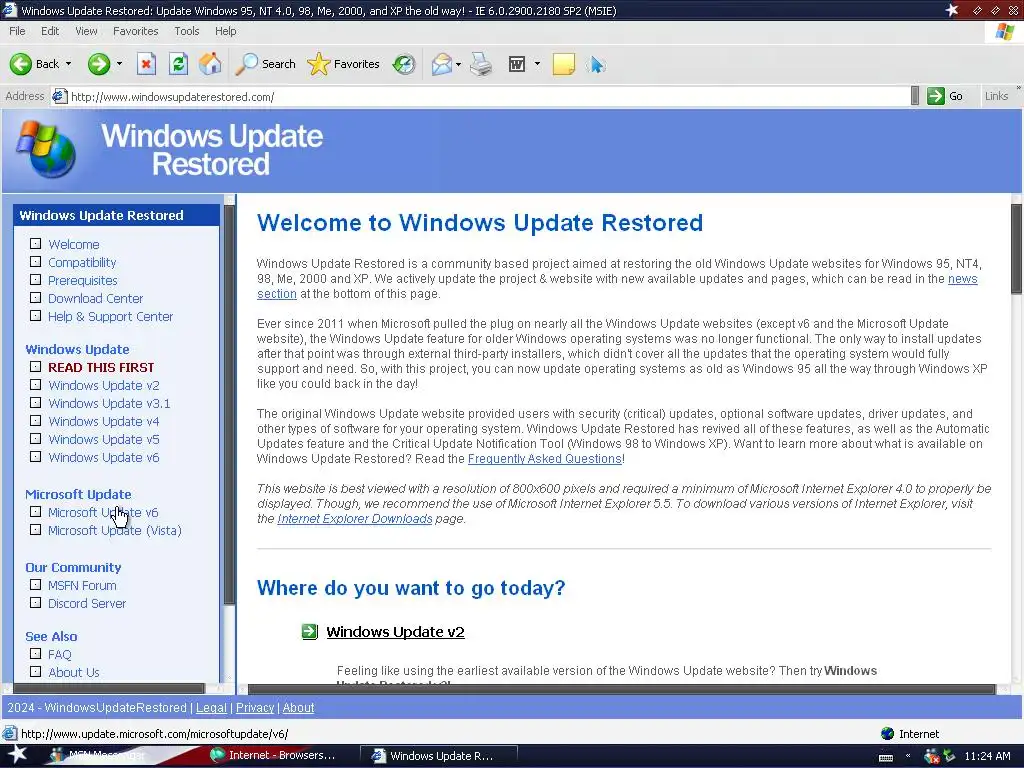1024x768 pixels.
Task: Open the About Us sidebar link
Action: [74, 672]
